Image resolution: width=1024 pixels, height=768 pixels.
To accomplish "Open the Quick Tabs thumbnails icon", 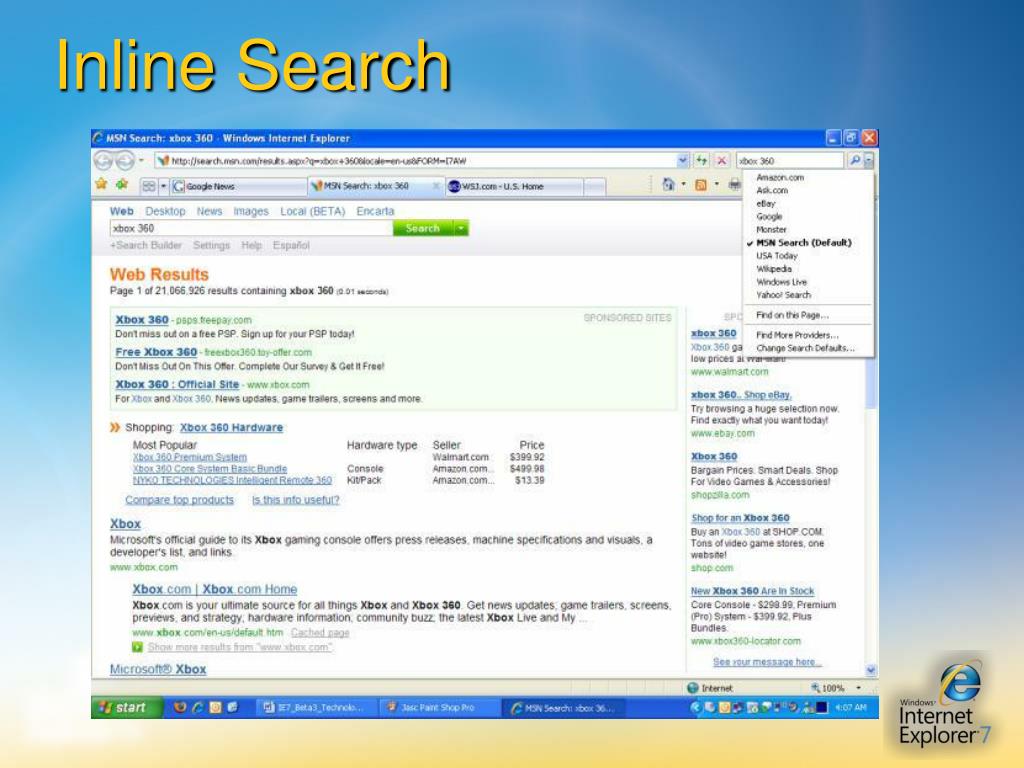I will [x=149, y=186].
